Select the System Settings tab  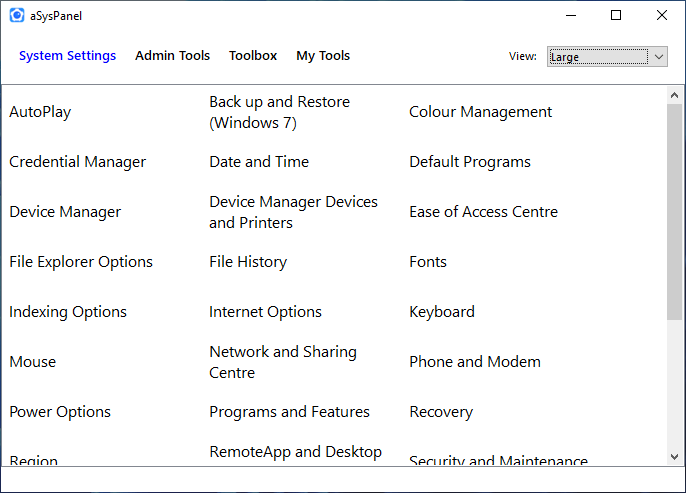point(67,56)
